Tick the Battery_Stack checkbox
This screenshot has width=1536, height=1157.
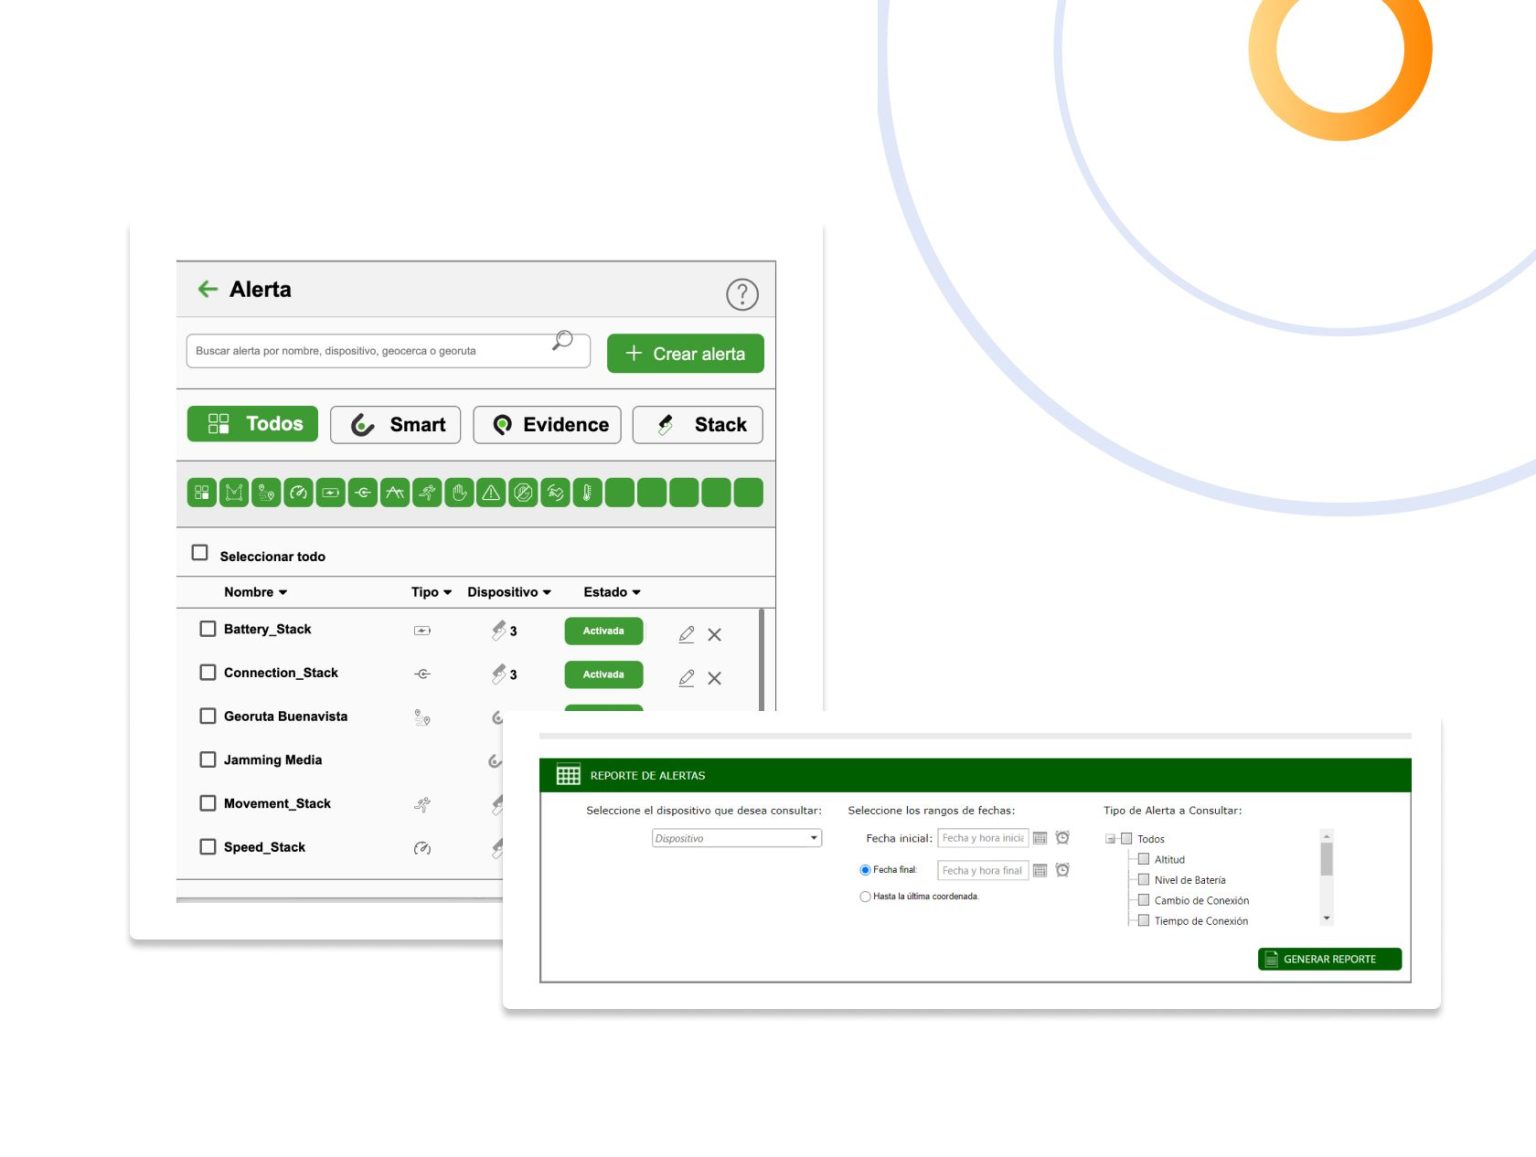[208, 628]
